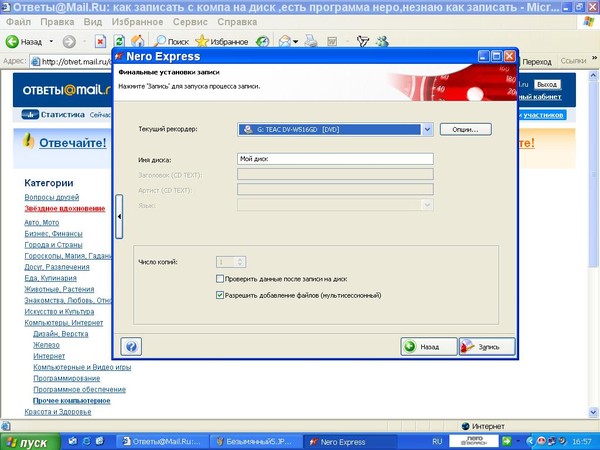Open the Избранное favorites star button

coord(222,41)
